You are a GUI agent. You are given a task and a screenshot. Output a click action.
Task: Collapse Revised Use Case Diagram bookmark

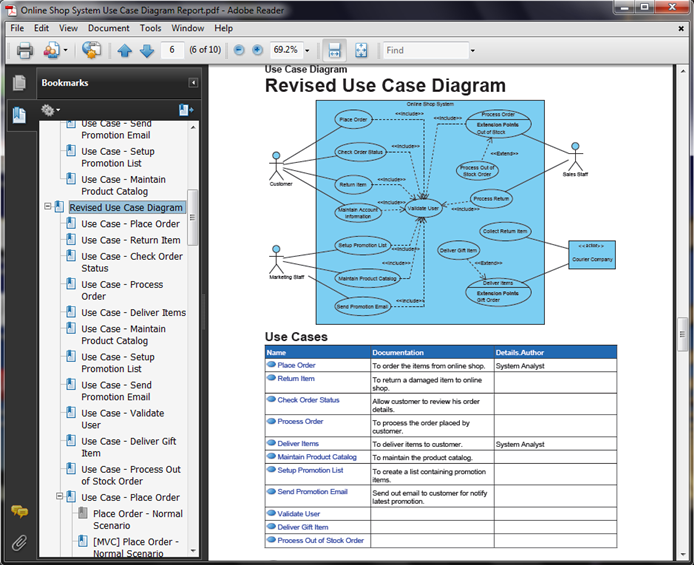coord(48,207)
